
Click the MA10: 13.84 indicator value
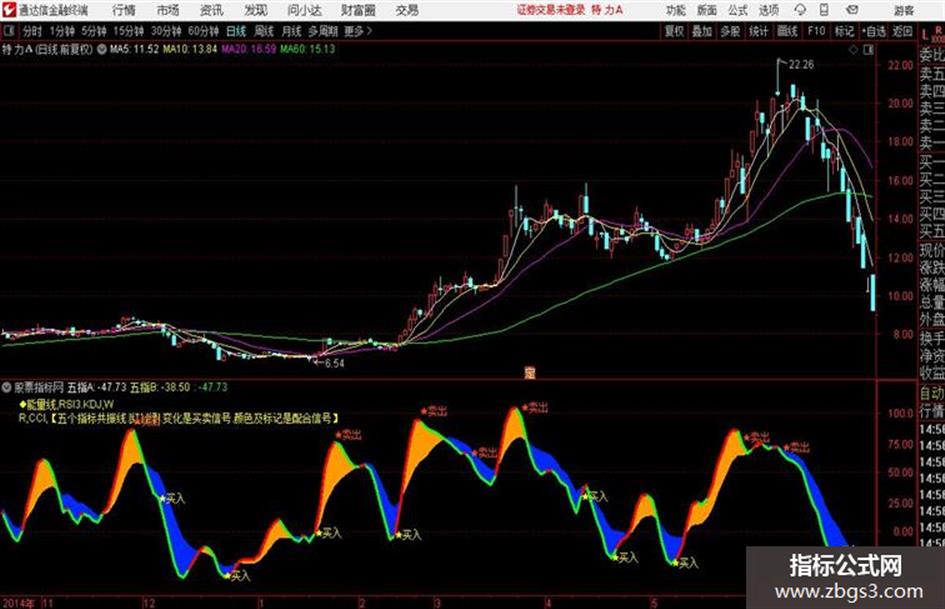(190, 49)
